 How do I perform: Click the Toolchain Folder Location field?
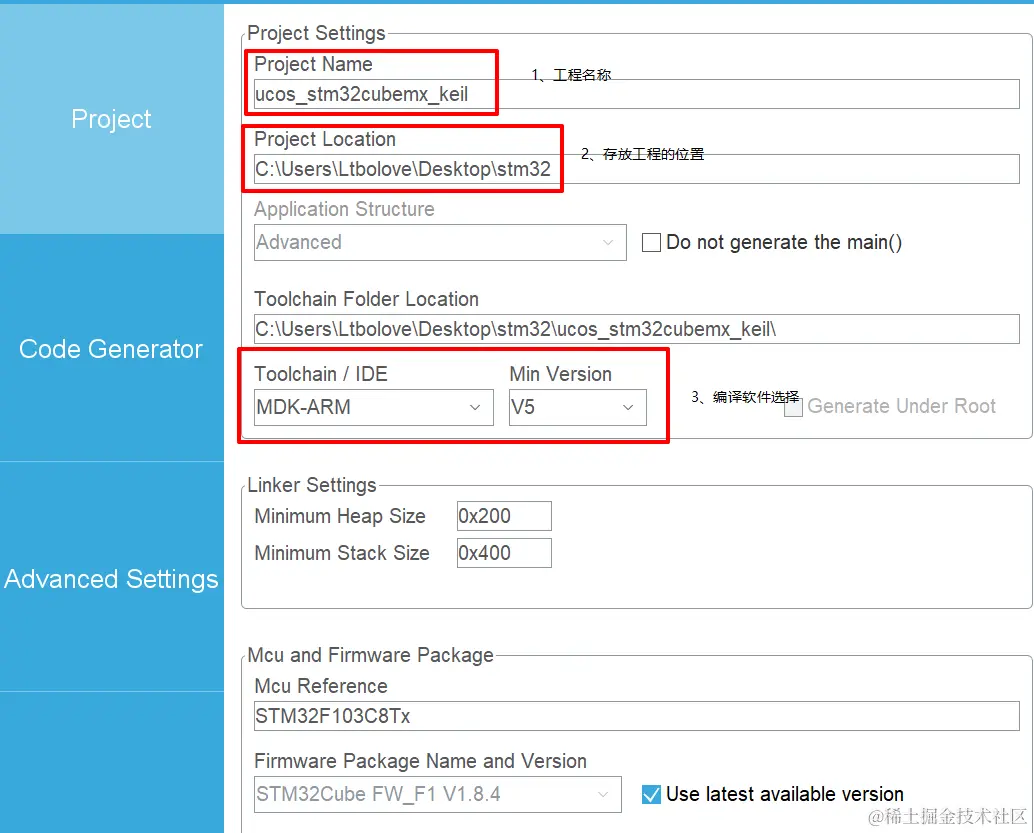tap(635, 328)
